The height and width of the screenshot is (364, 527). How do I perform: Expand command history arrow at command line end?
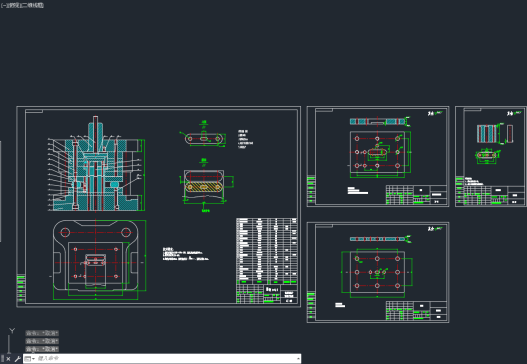(298, 359)
